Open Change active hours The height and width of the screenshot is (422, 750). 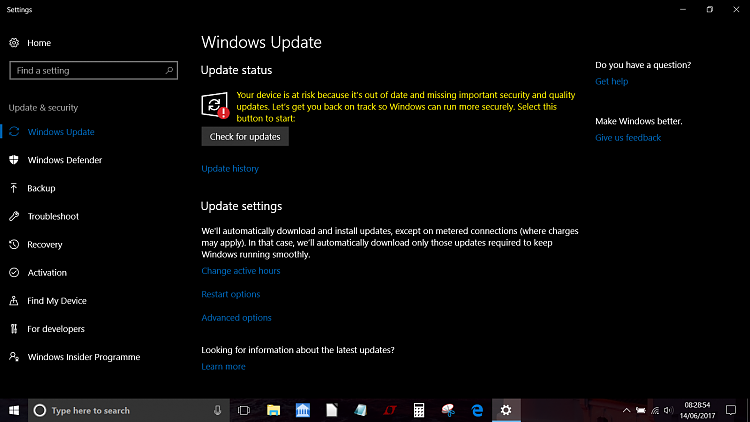(x=241, y=271)
